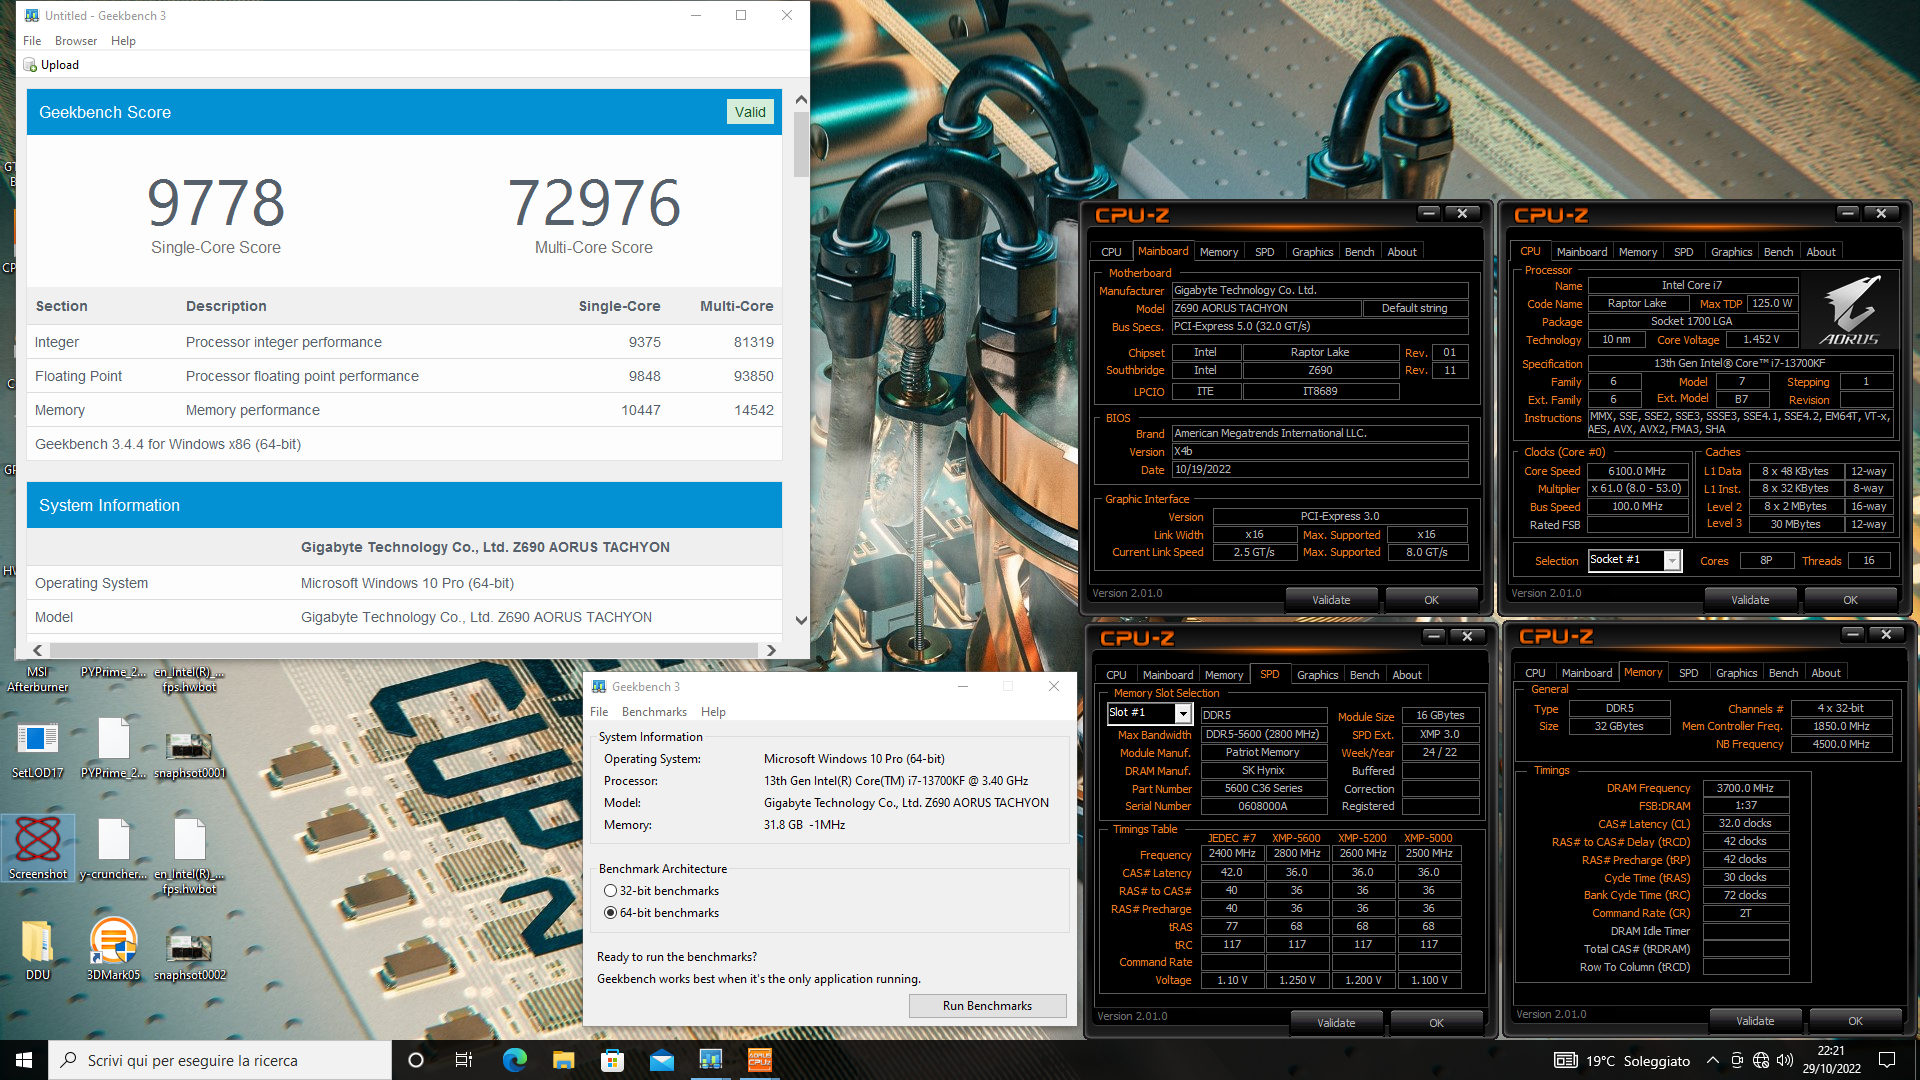Screen dimensions: 1920x1080
Task: Open Mainboard tab in Memory CPU-Z window
Action: (1587, 673)
